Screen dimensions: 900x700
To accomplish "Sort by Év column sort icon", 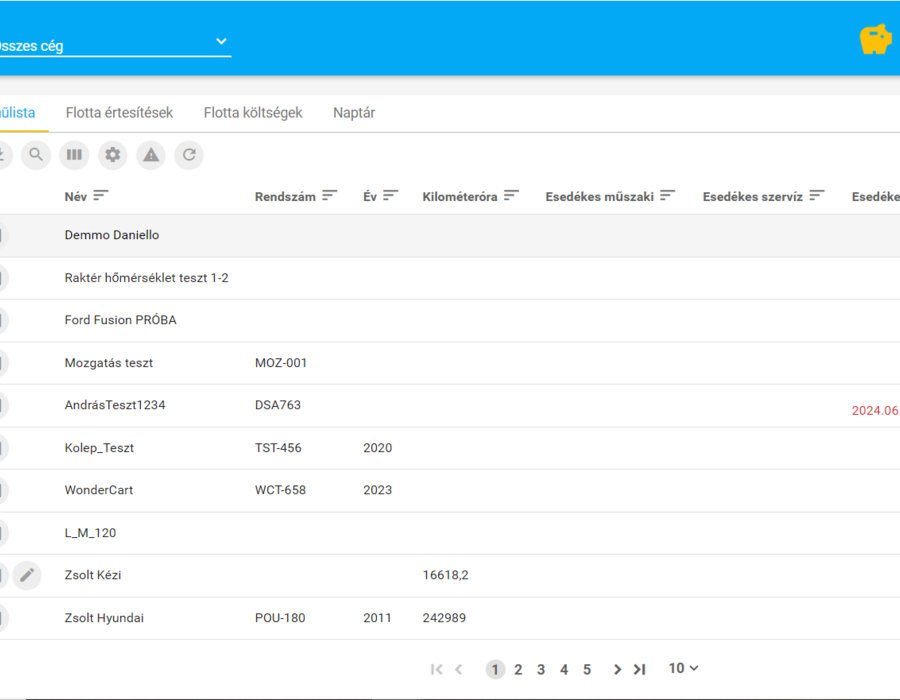I will (x=390, y=196).
